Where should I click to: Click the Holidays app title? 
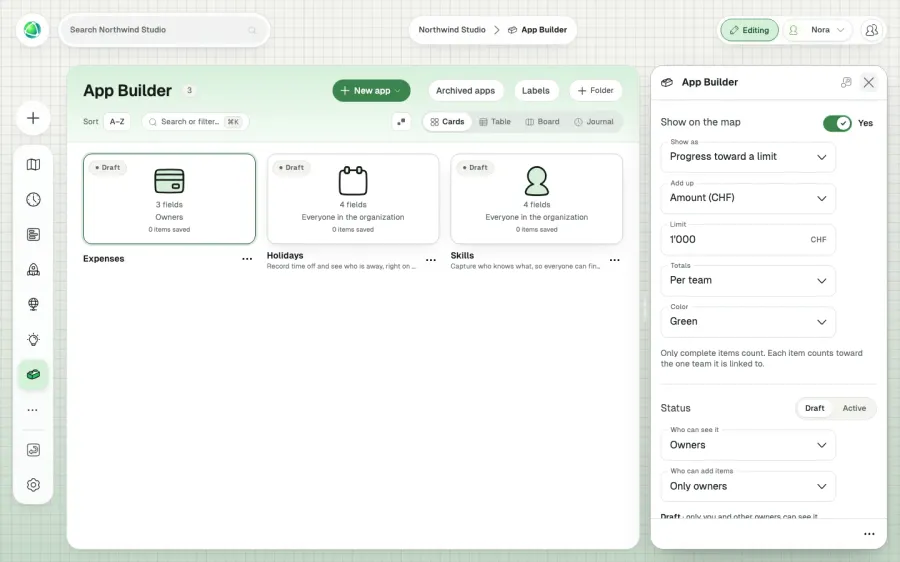coord(285,255)
